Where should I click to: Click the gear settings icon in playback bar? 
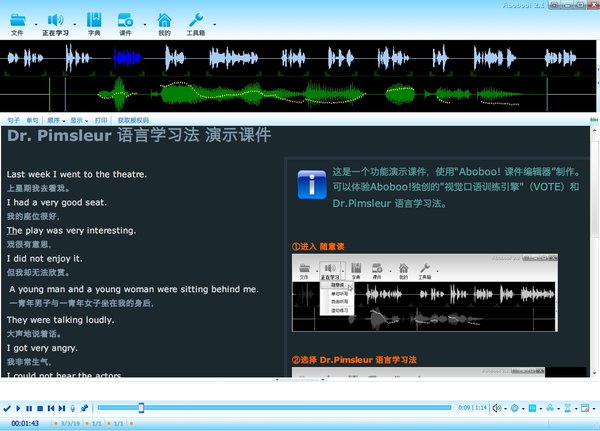pos(515,408)
